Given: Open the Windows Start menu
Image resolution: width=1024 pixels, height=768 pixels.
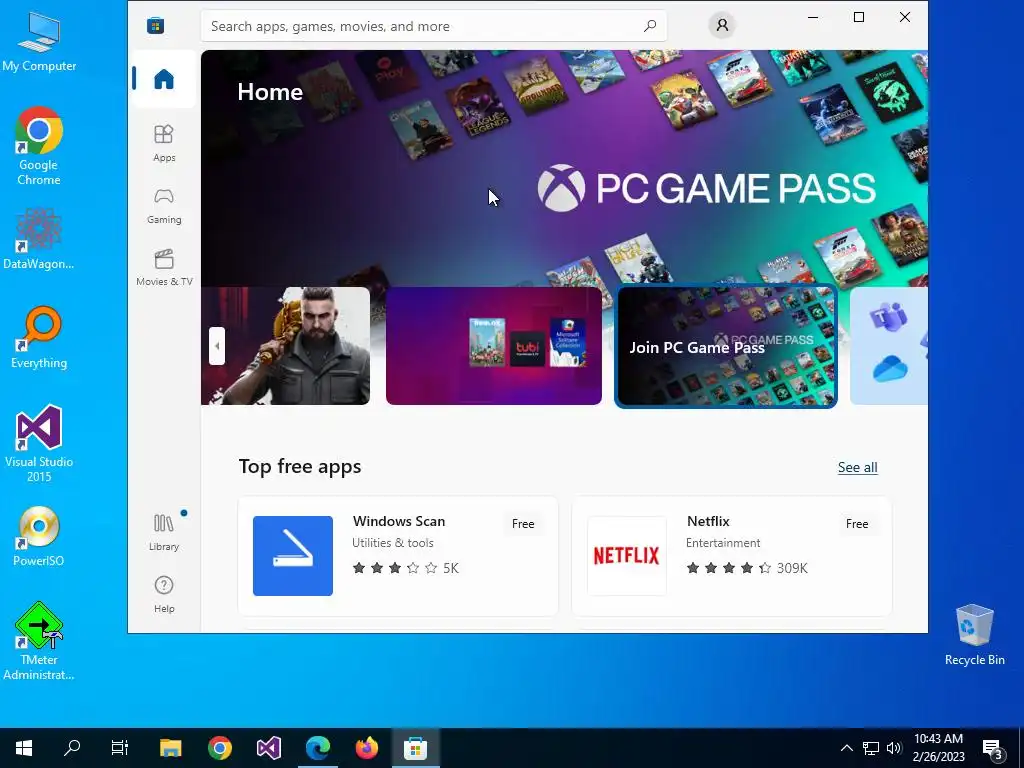Looking at the screenshot, I should click(x=24, y=748).
